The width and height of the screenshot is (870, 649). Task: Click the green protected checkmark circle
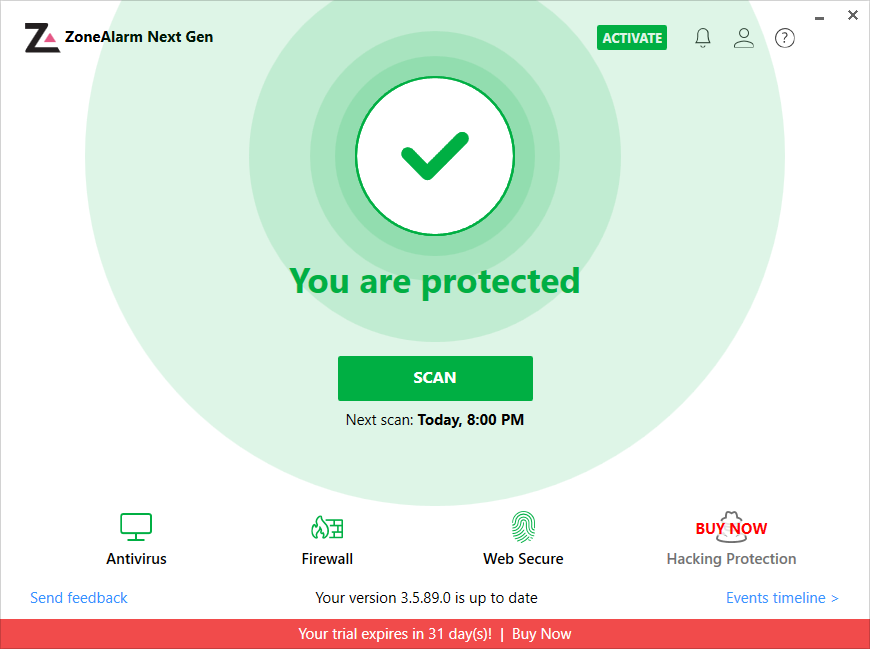[435, 156]
